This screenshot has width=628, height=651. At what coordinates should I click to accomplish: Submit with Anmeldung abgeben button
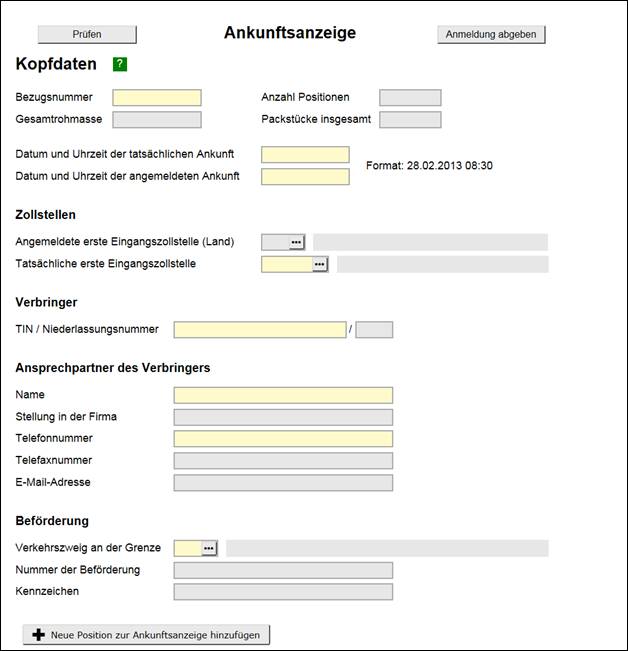(x=491, y=34)
